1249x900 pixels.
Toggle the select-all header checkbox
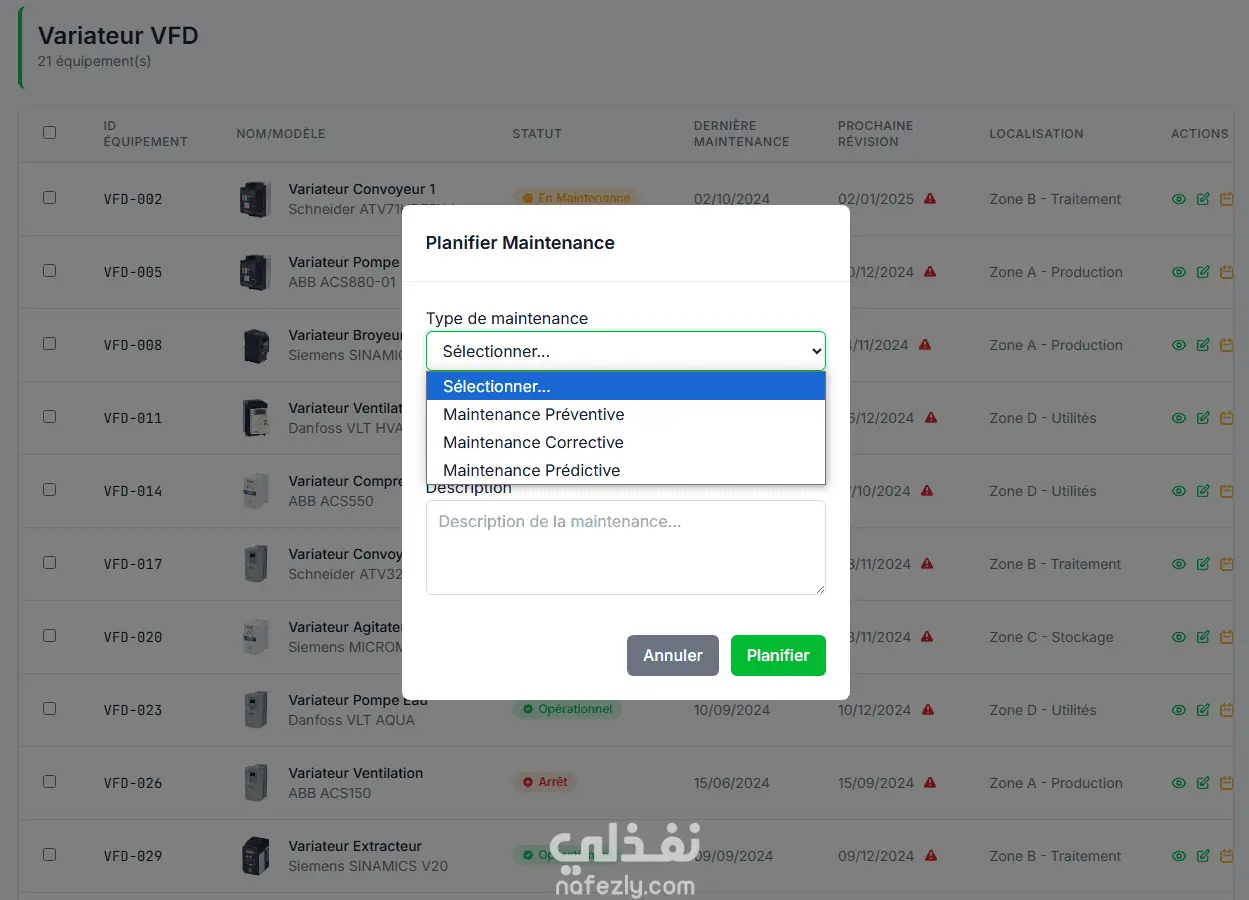49,132
